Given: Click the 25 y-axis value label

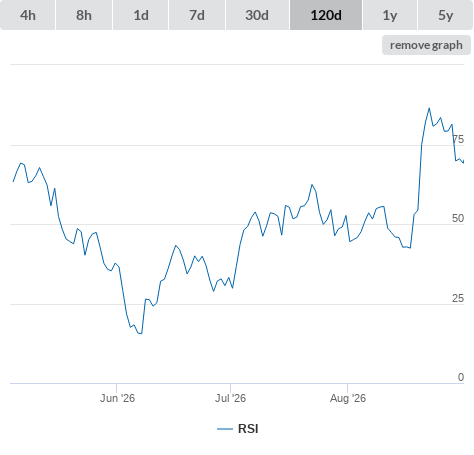Looking at the screenshot, I should click(458, 298).
